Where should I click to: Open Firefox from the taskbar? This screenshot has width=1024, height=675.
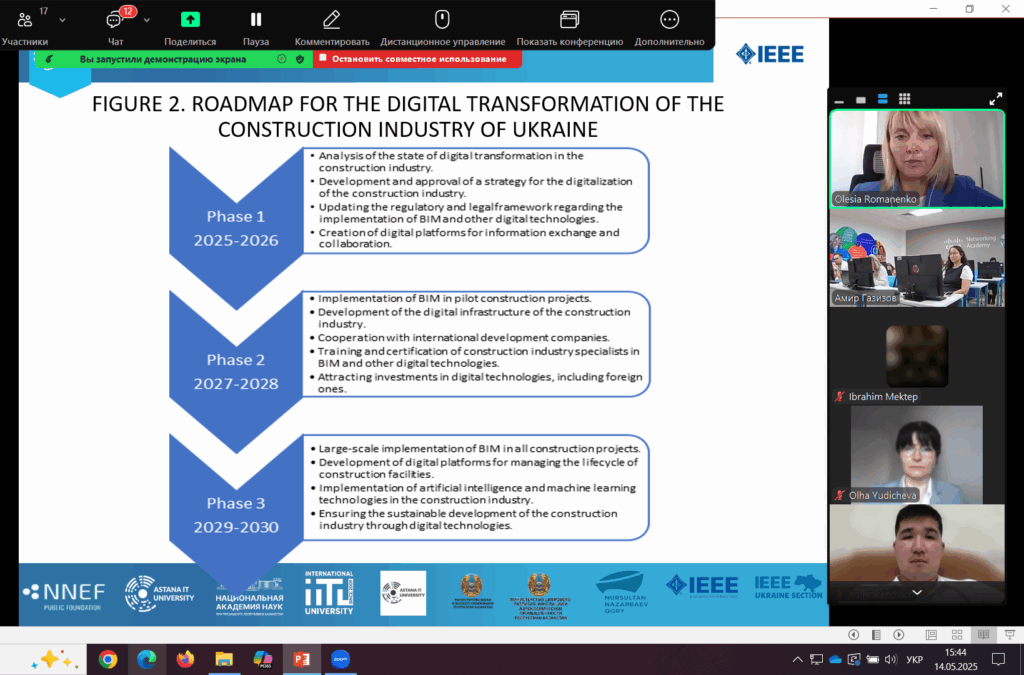[x=185, y=659]
